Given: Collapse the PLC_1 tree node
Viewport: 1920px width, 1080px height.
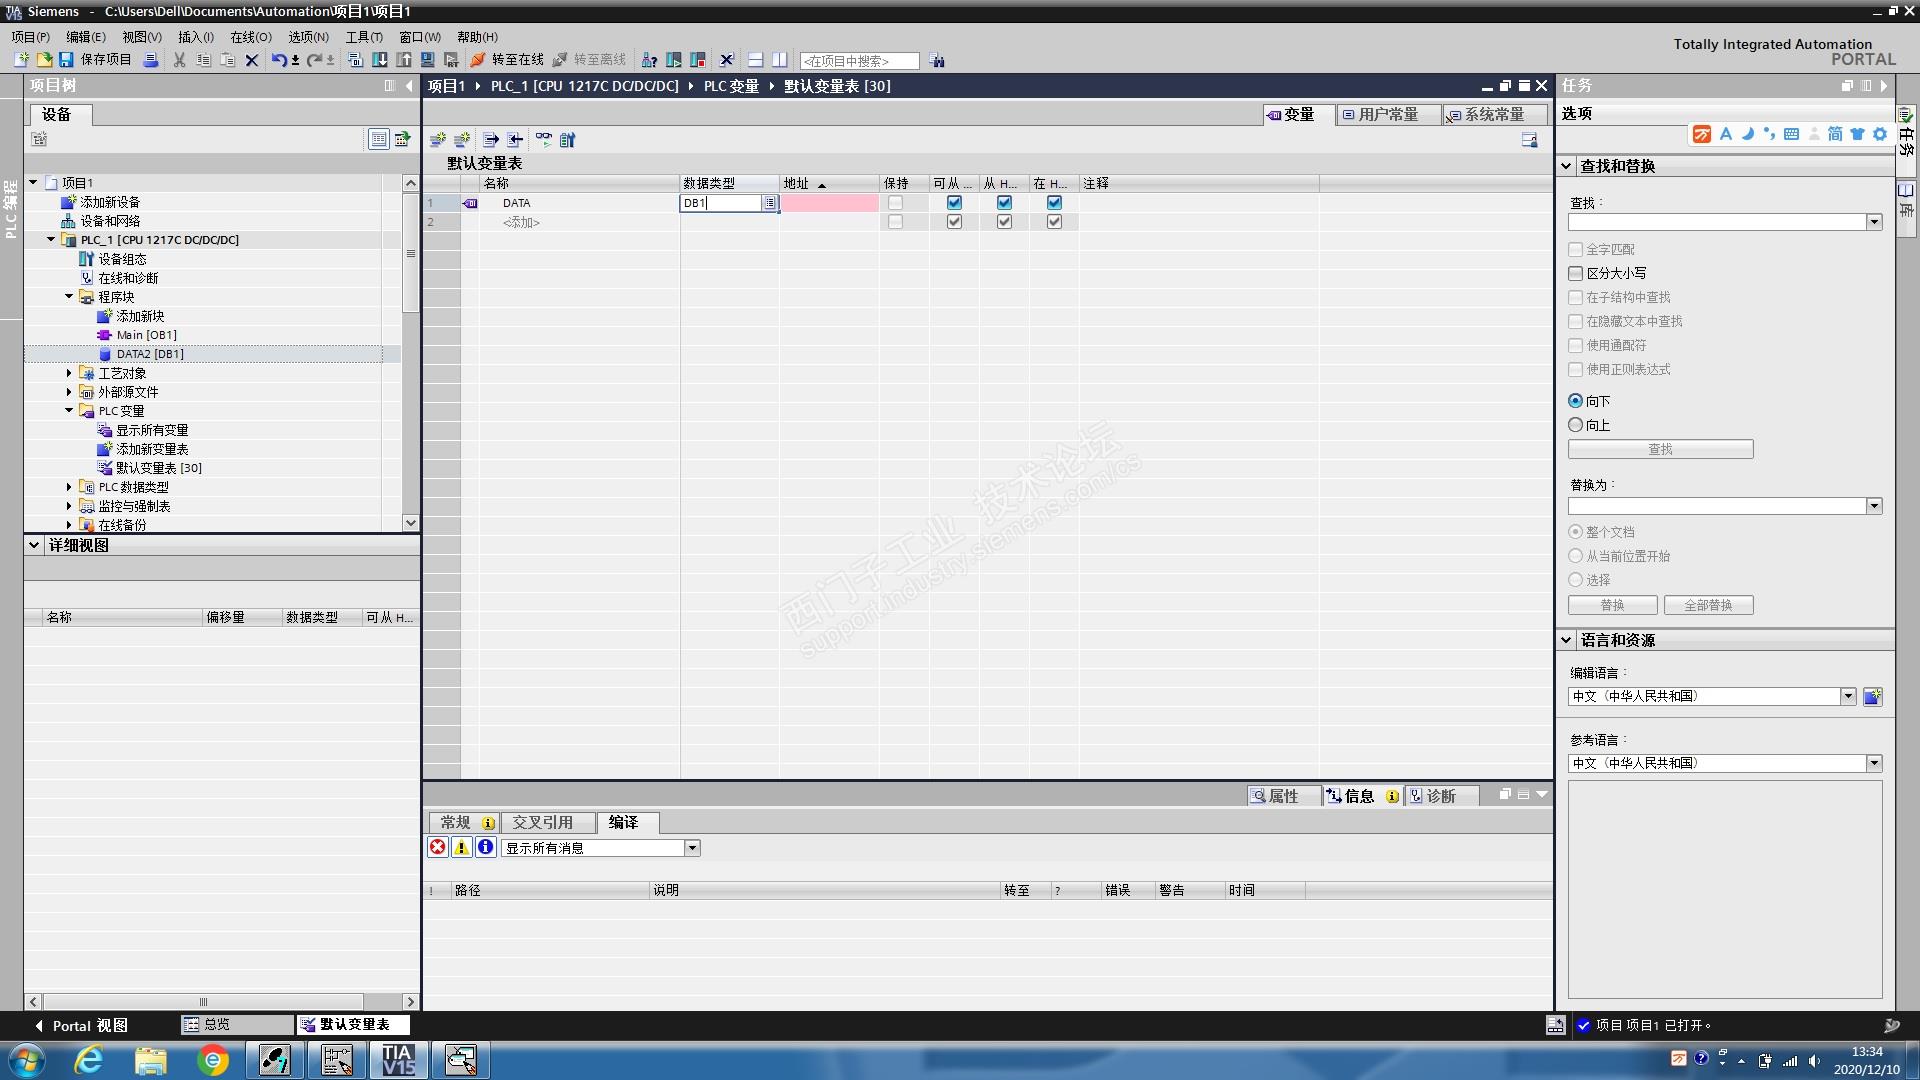Looking at the screenshot, I should pyautogui.click(x=51, y=240).
